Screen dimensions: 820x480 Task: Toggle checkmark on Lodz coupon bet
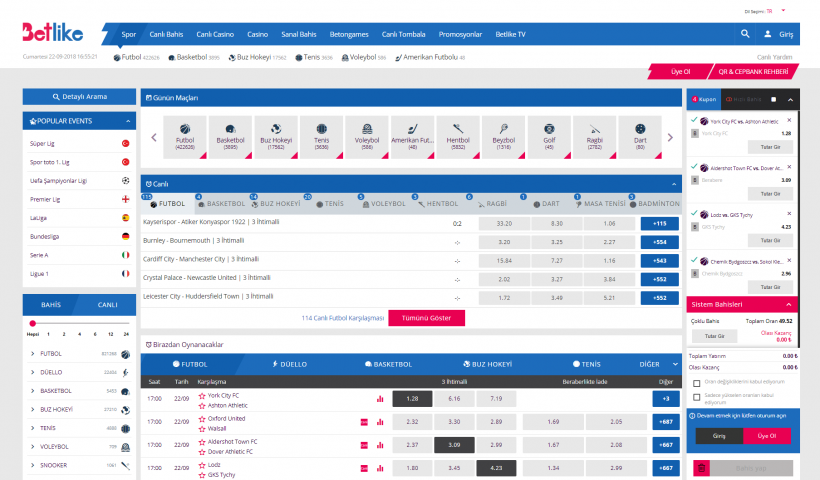pyautogui.click(x=694, y=213)
